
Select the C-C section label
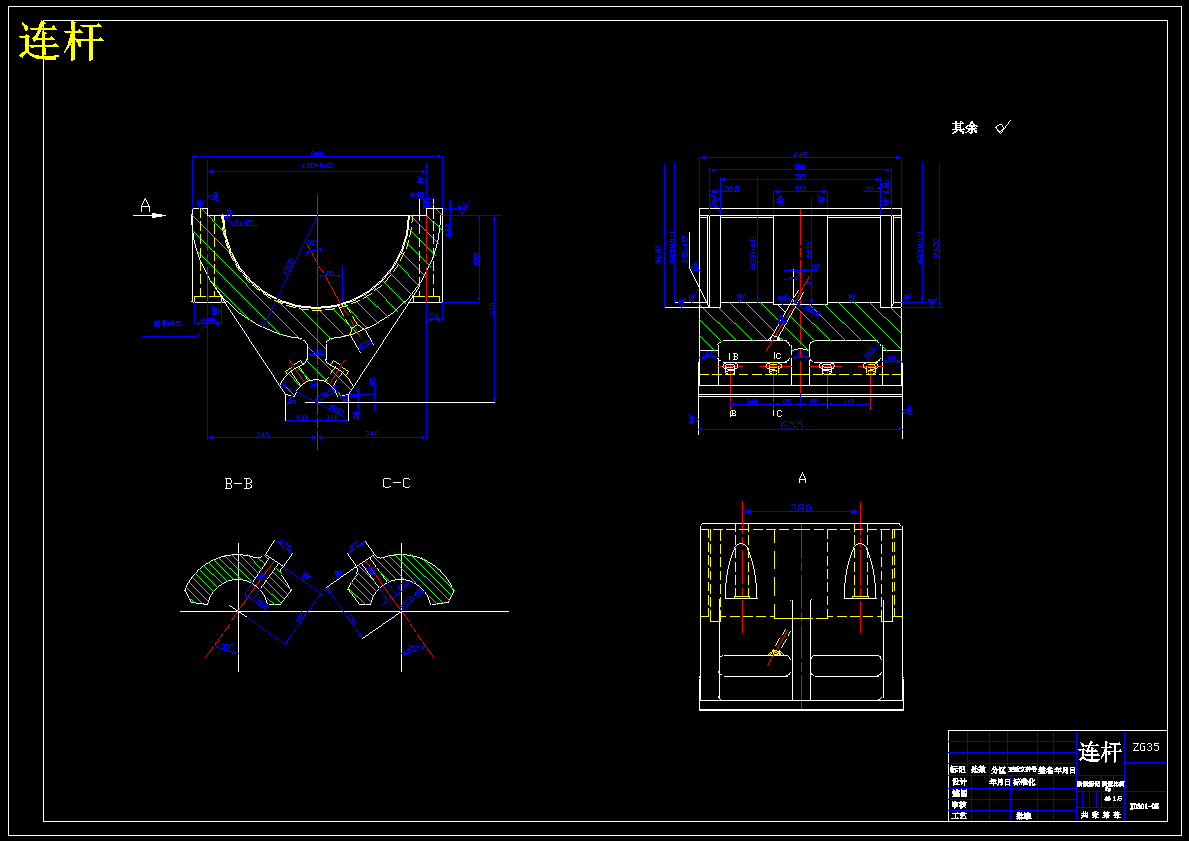point(397,483)
